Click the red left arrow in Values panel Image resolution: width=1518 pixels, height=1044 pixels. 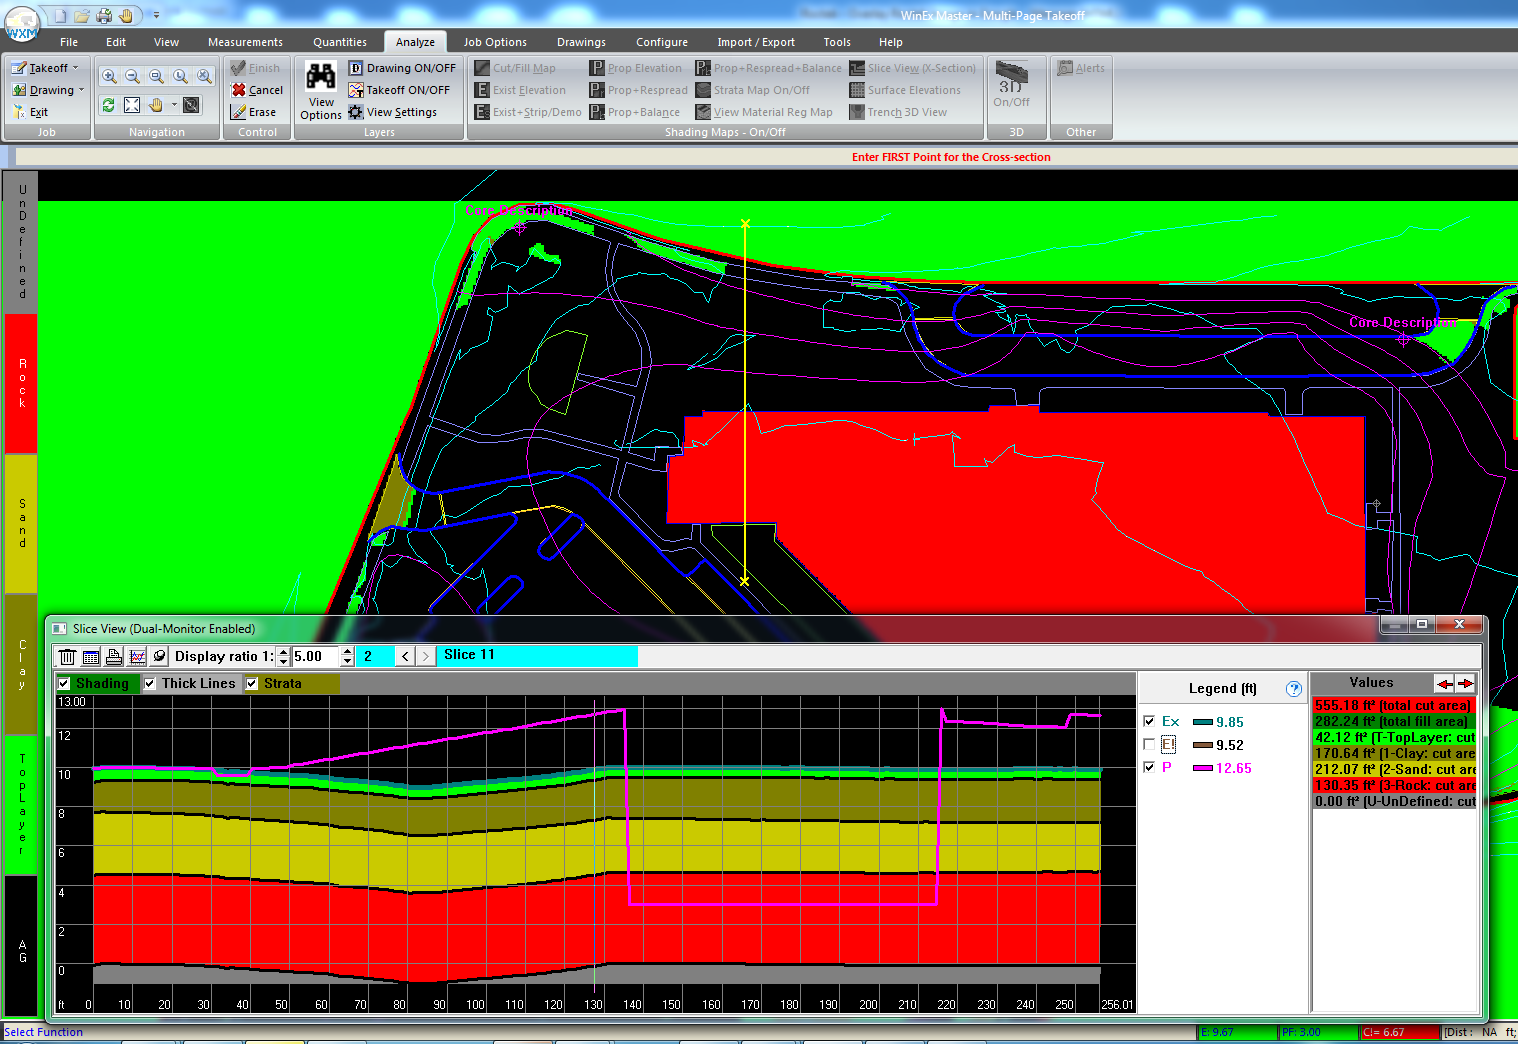click(x=1444, y=684)
